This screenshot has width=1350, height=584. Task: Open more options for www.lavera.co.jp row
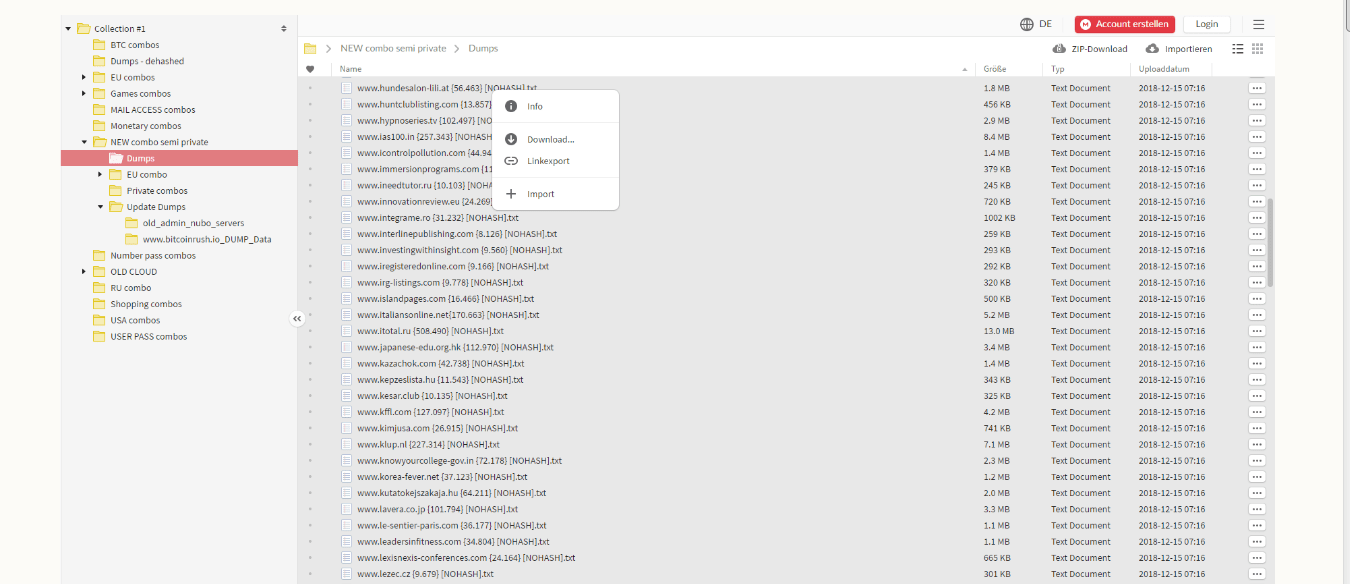[x=1257, y=510]
